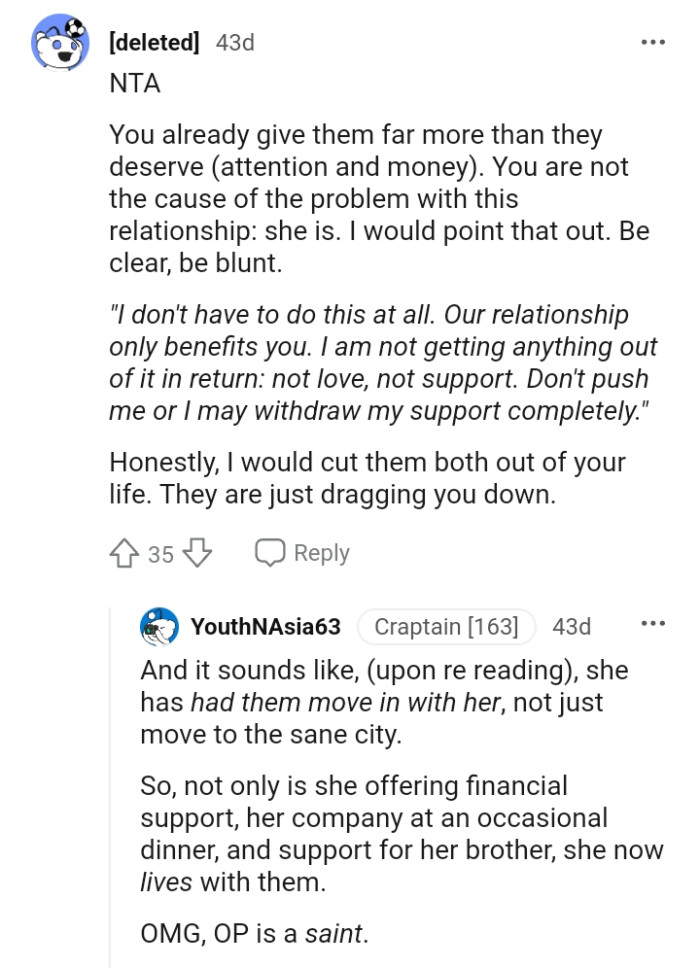The height and width of the screenshot is (968, 700).
Task: Open the overflow menu on the NTA comment
Action: pyautogui.click(x=653, y=40)
